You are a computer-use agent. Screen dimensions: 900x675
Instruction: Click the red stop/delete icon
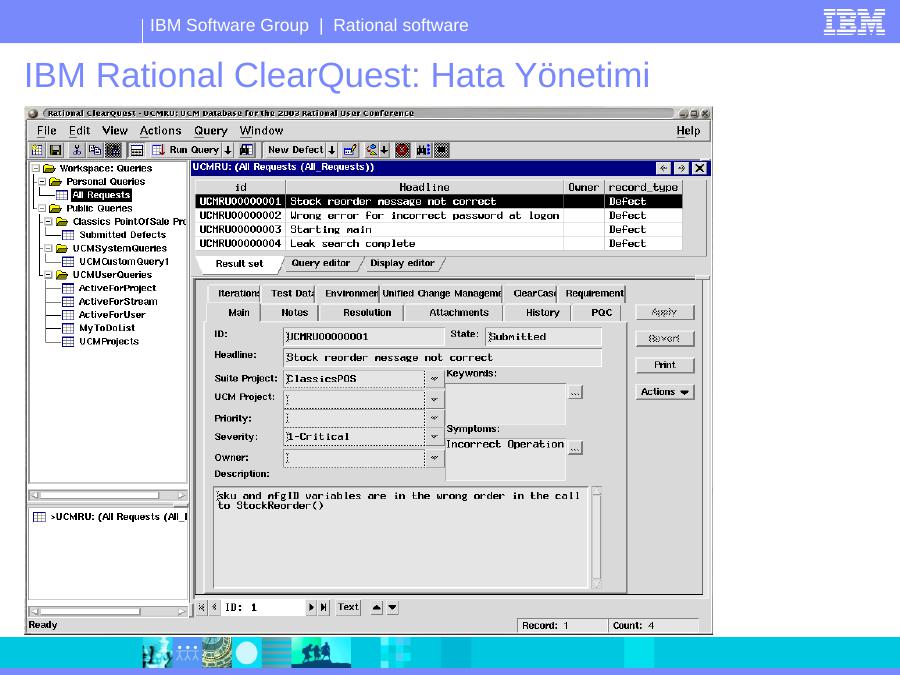(403, 150)
